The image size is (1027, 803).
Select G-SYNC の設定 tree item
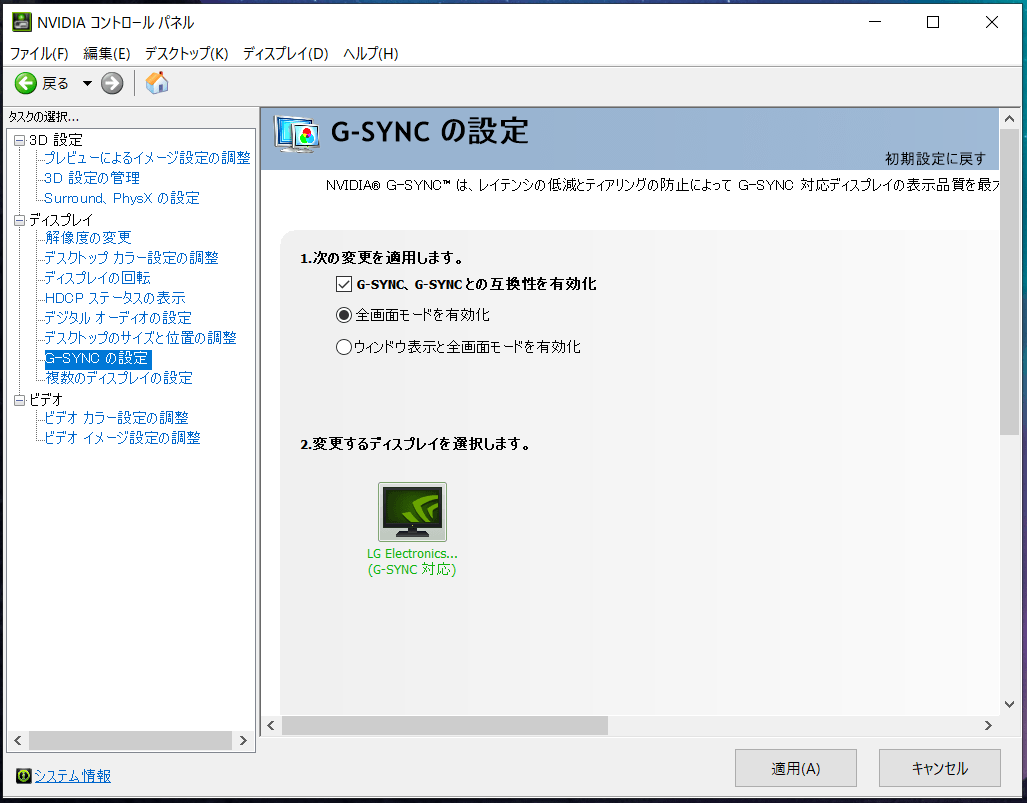point(97,358)
